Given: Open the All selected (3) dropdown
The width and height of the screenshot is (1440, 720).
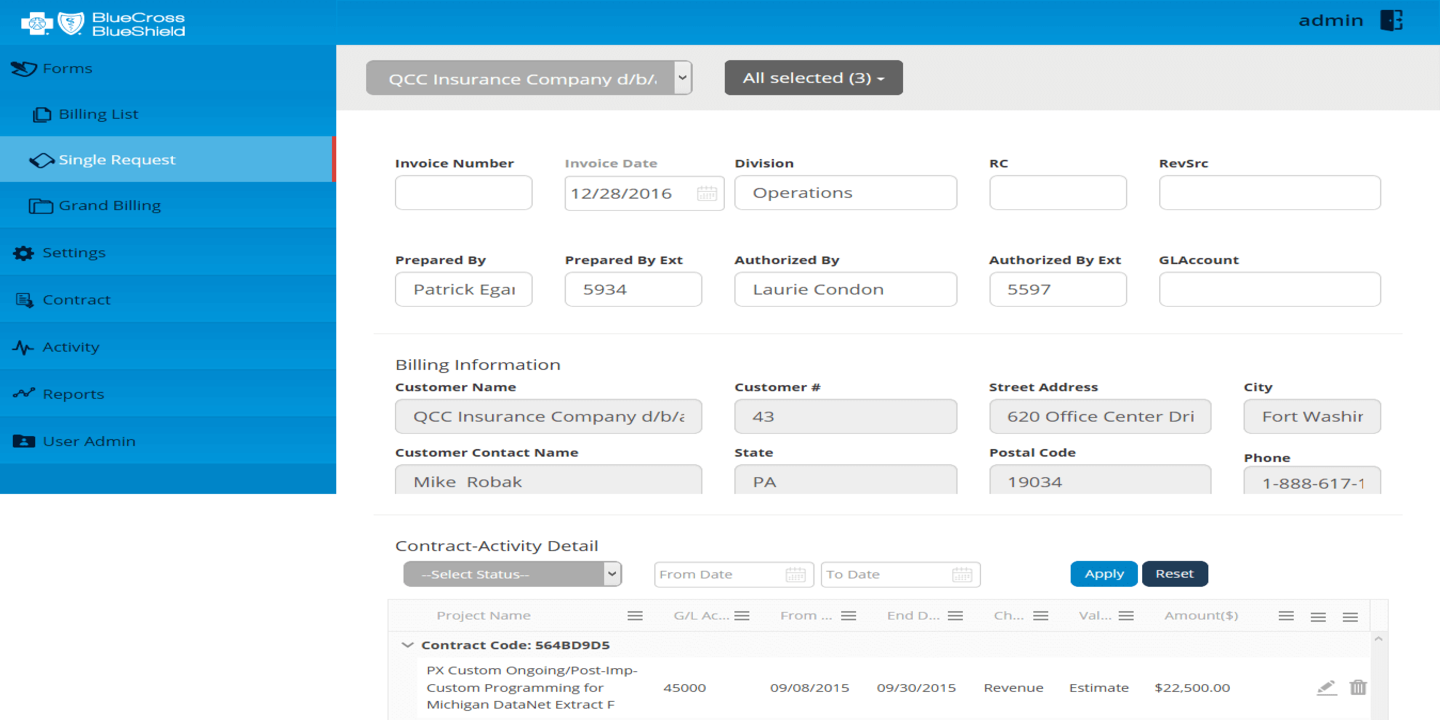Looking at the screenshot, I should click(x=813, y=78).
